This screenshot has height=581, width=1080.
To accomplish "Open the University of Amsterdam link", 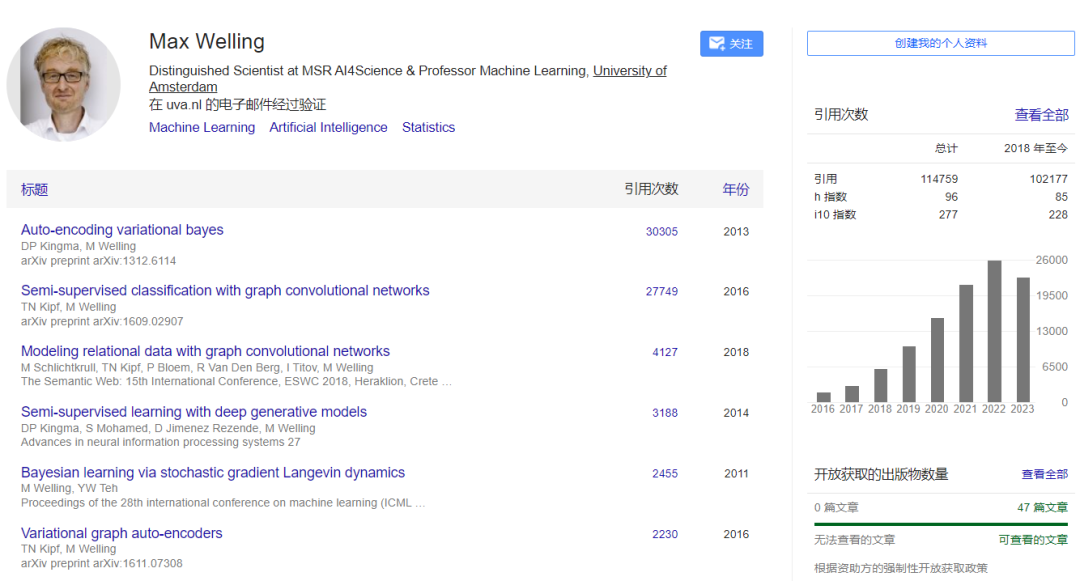I will pyautogui.click(x=629, y=71).
